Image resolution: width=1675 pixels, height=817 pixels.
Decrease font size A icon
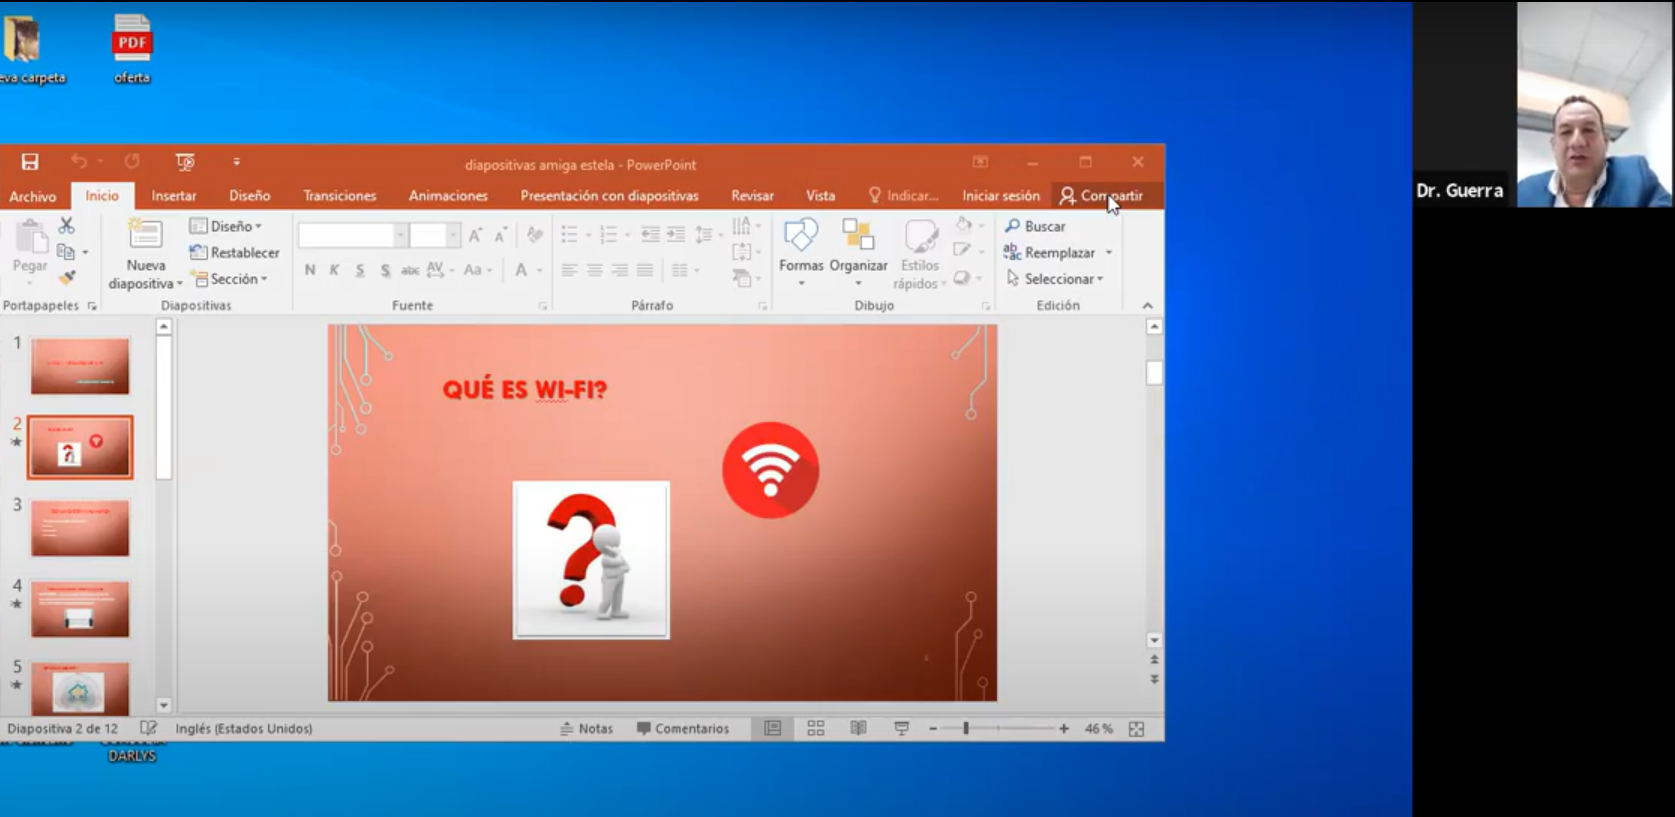pos(501,235)
